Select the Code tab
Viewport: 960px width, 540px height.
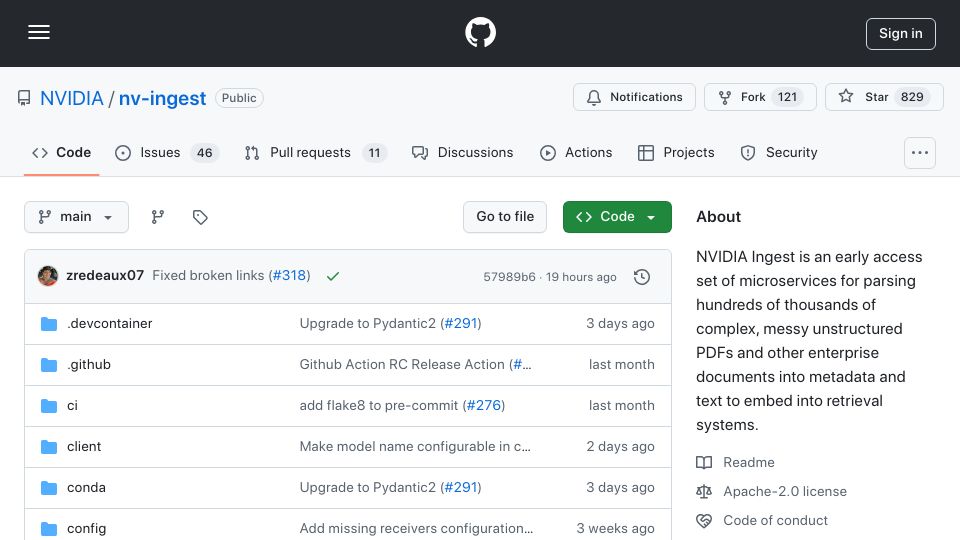(x=61, y=152)
